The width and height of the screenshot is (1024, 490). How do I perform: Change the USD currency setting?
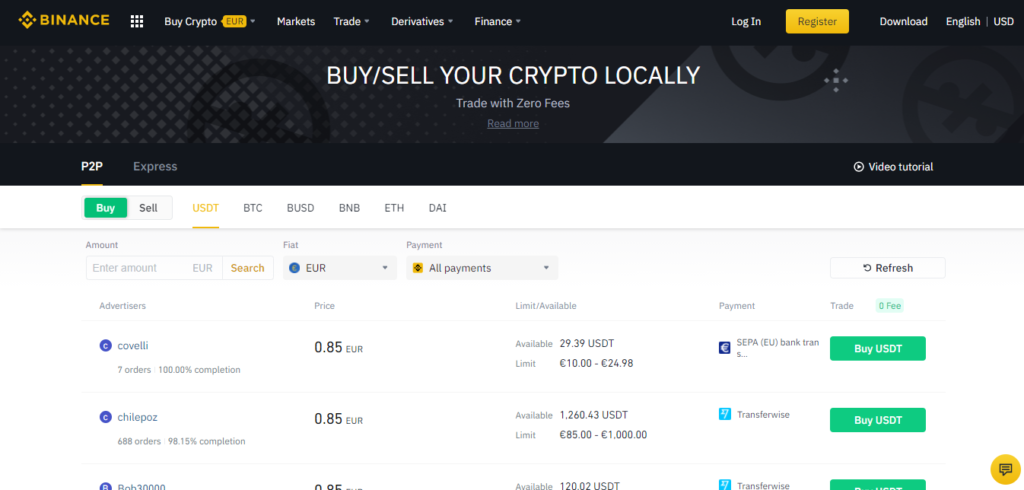(x=1003, y=22)
